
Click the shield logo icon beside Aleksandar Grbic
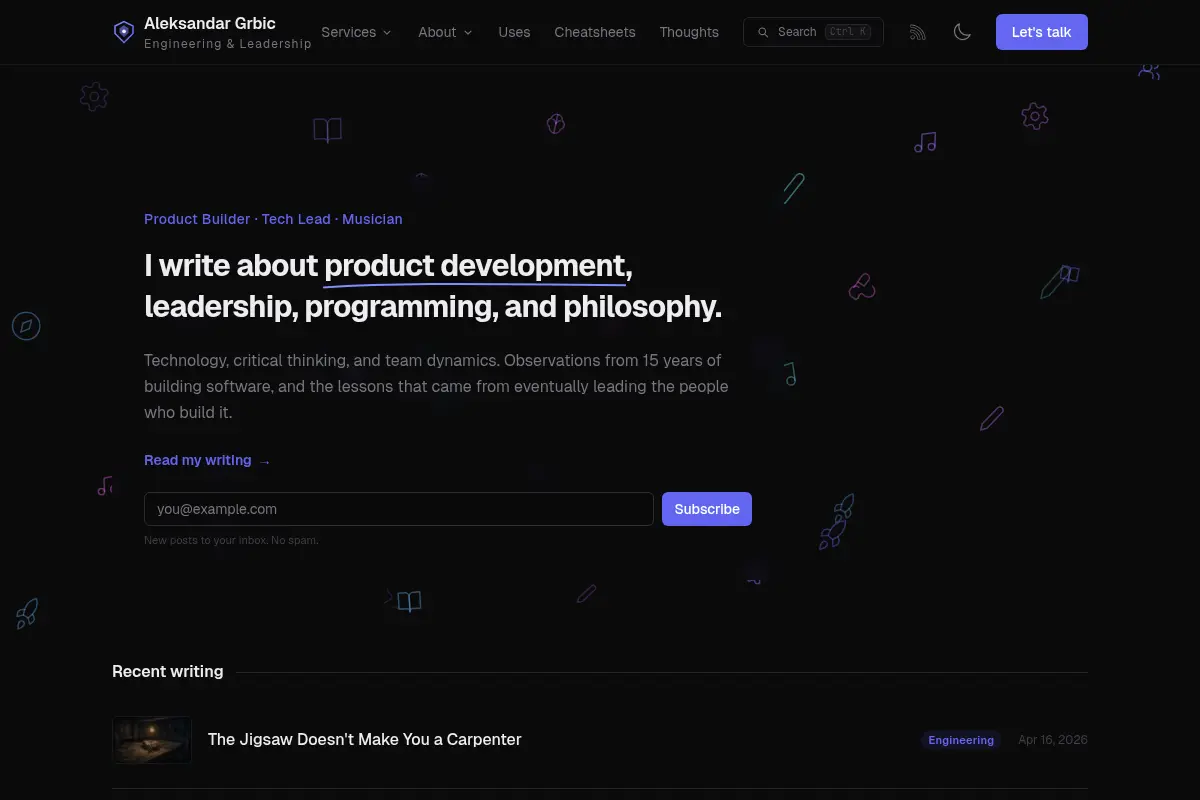pyautogui.click(x=123, y=32)
